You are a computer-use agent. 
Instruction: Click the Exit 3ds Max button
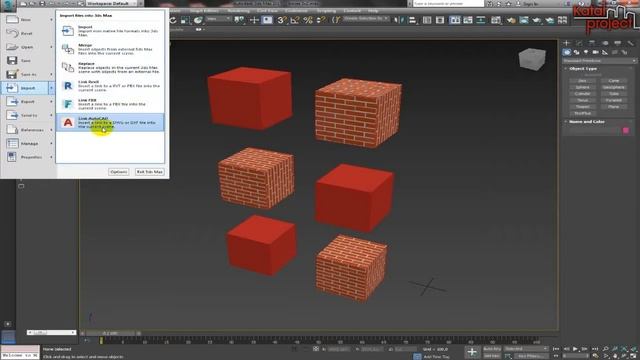(x=149, y=172)
